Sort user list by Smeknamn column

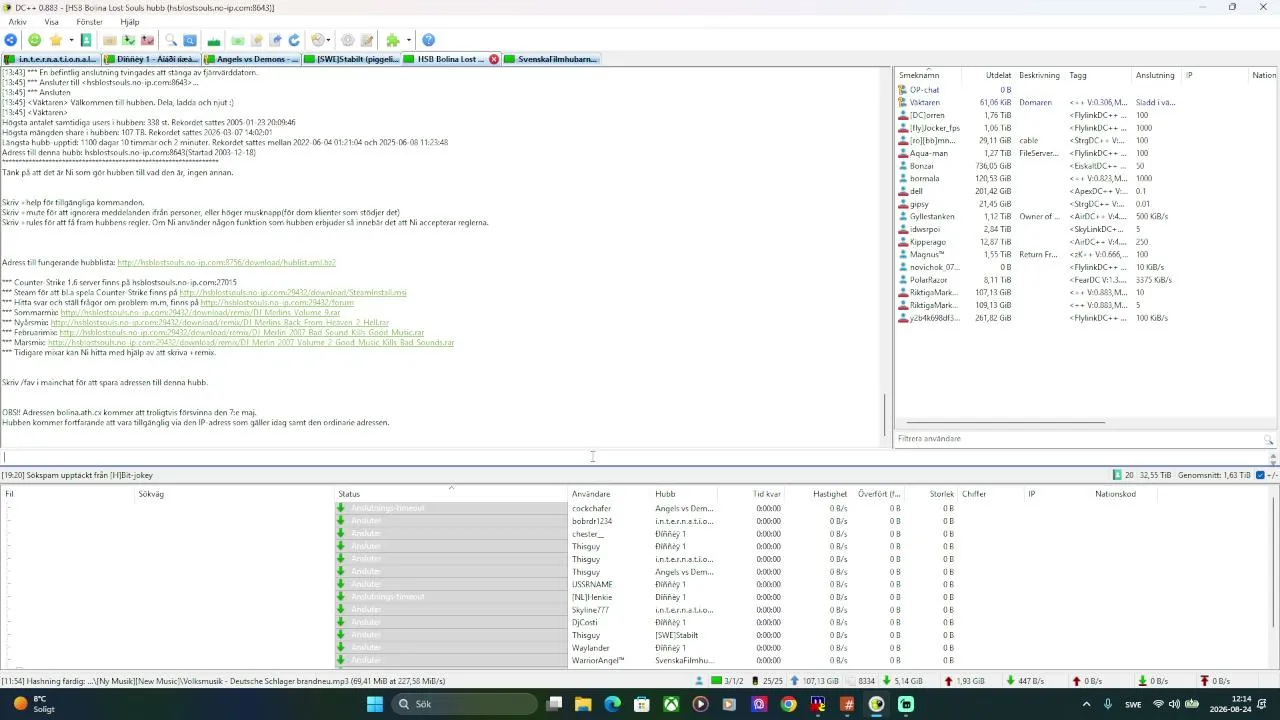coord(929,75)
